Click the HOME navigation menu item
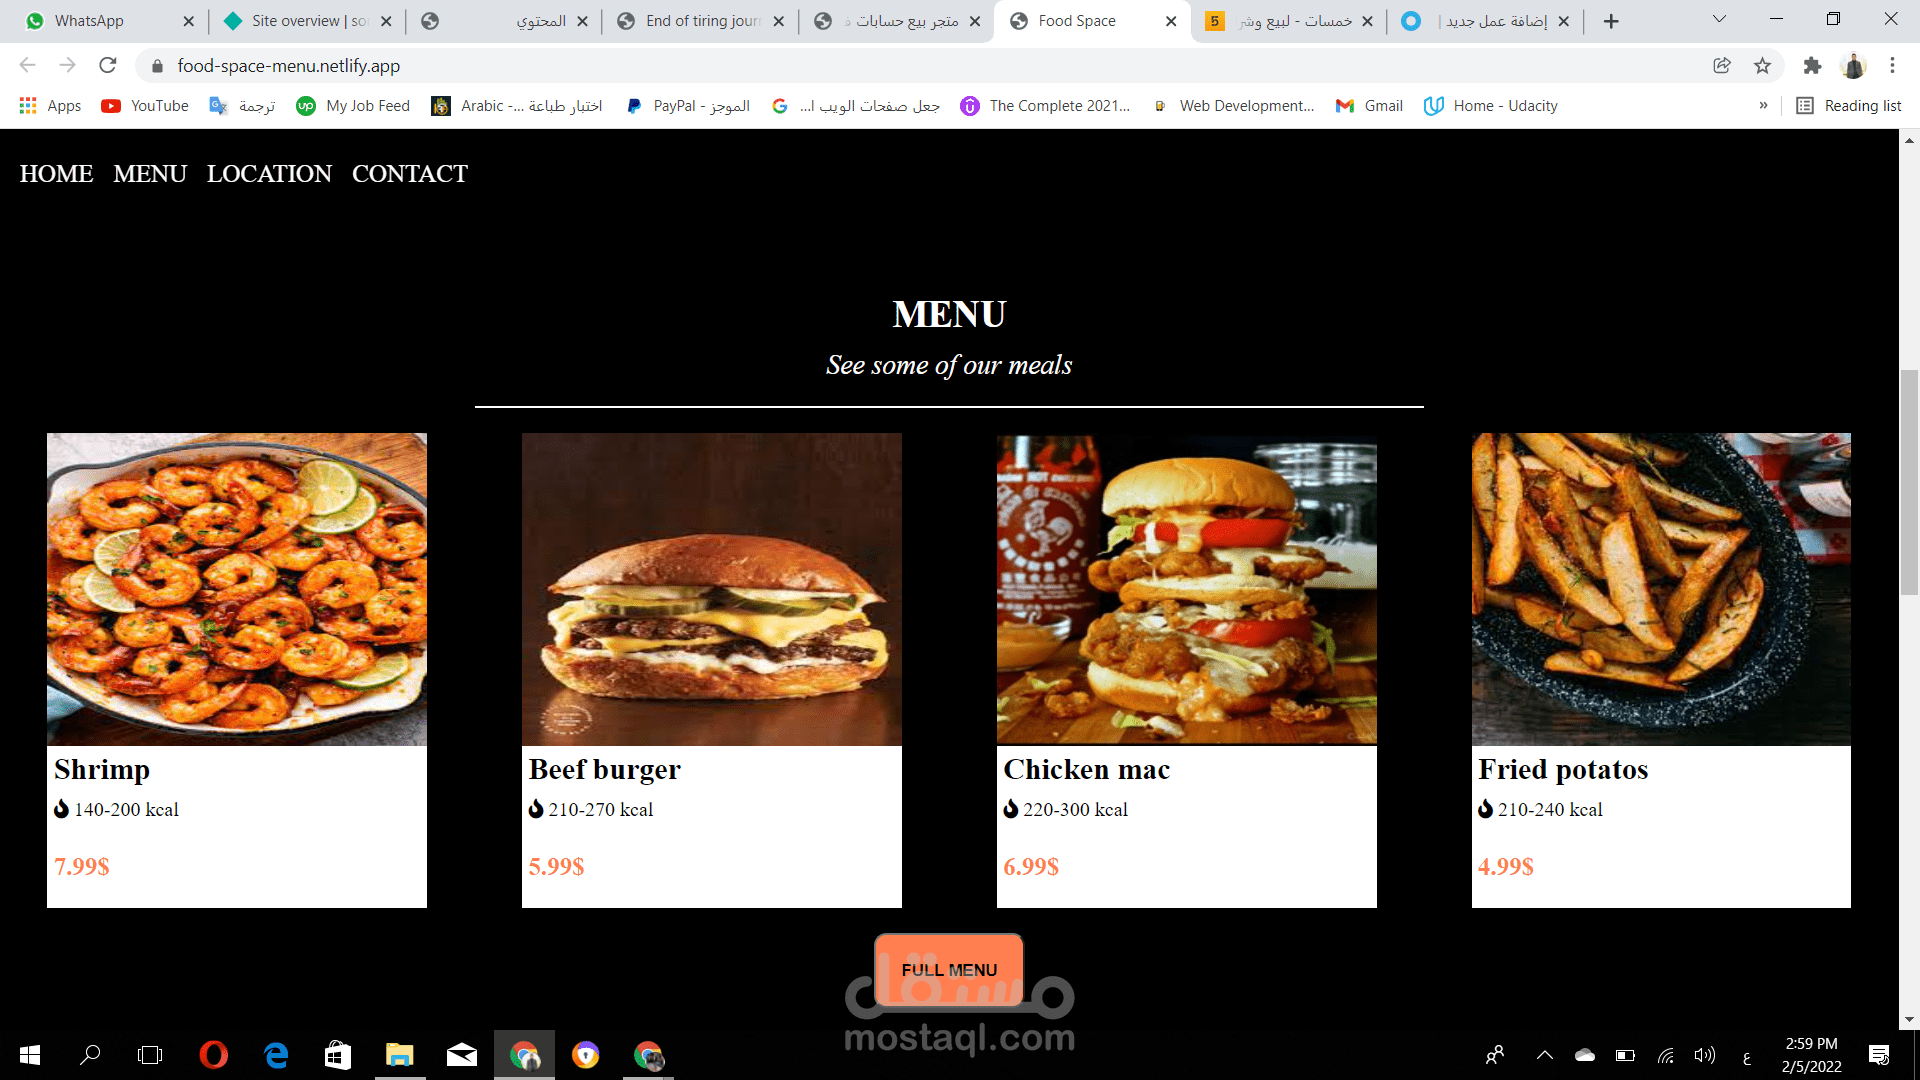Viewport: 1920px width, 1080px height. coord(55,173)
